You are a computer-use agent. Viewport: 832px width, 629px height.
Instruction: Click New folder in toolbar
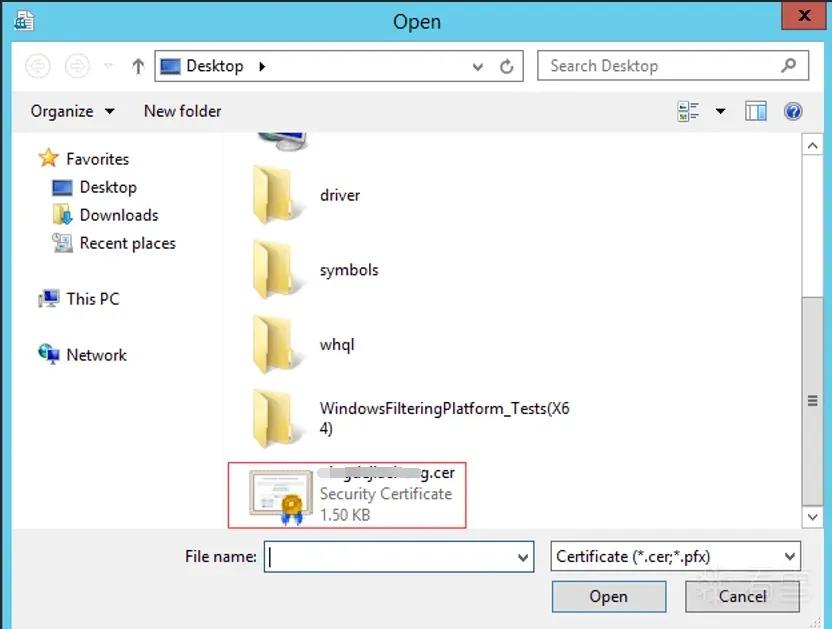[182, 111]
